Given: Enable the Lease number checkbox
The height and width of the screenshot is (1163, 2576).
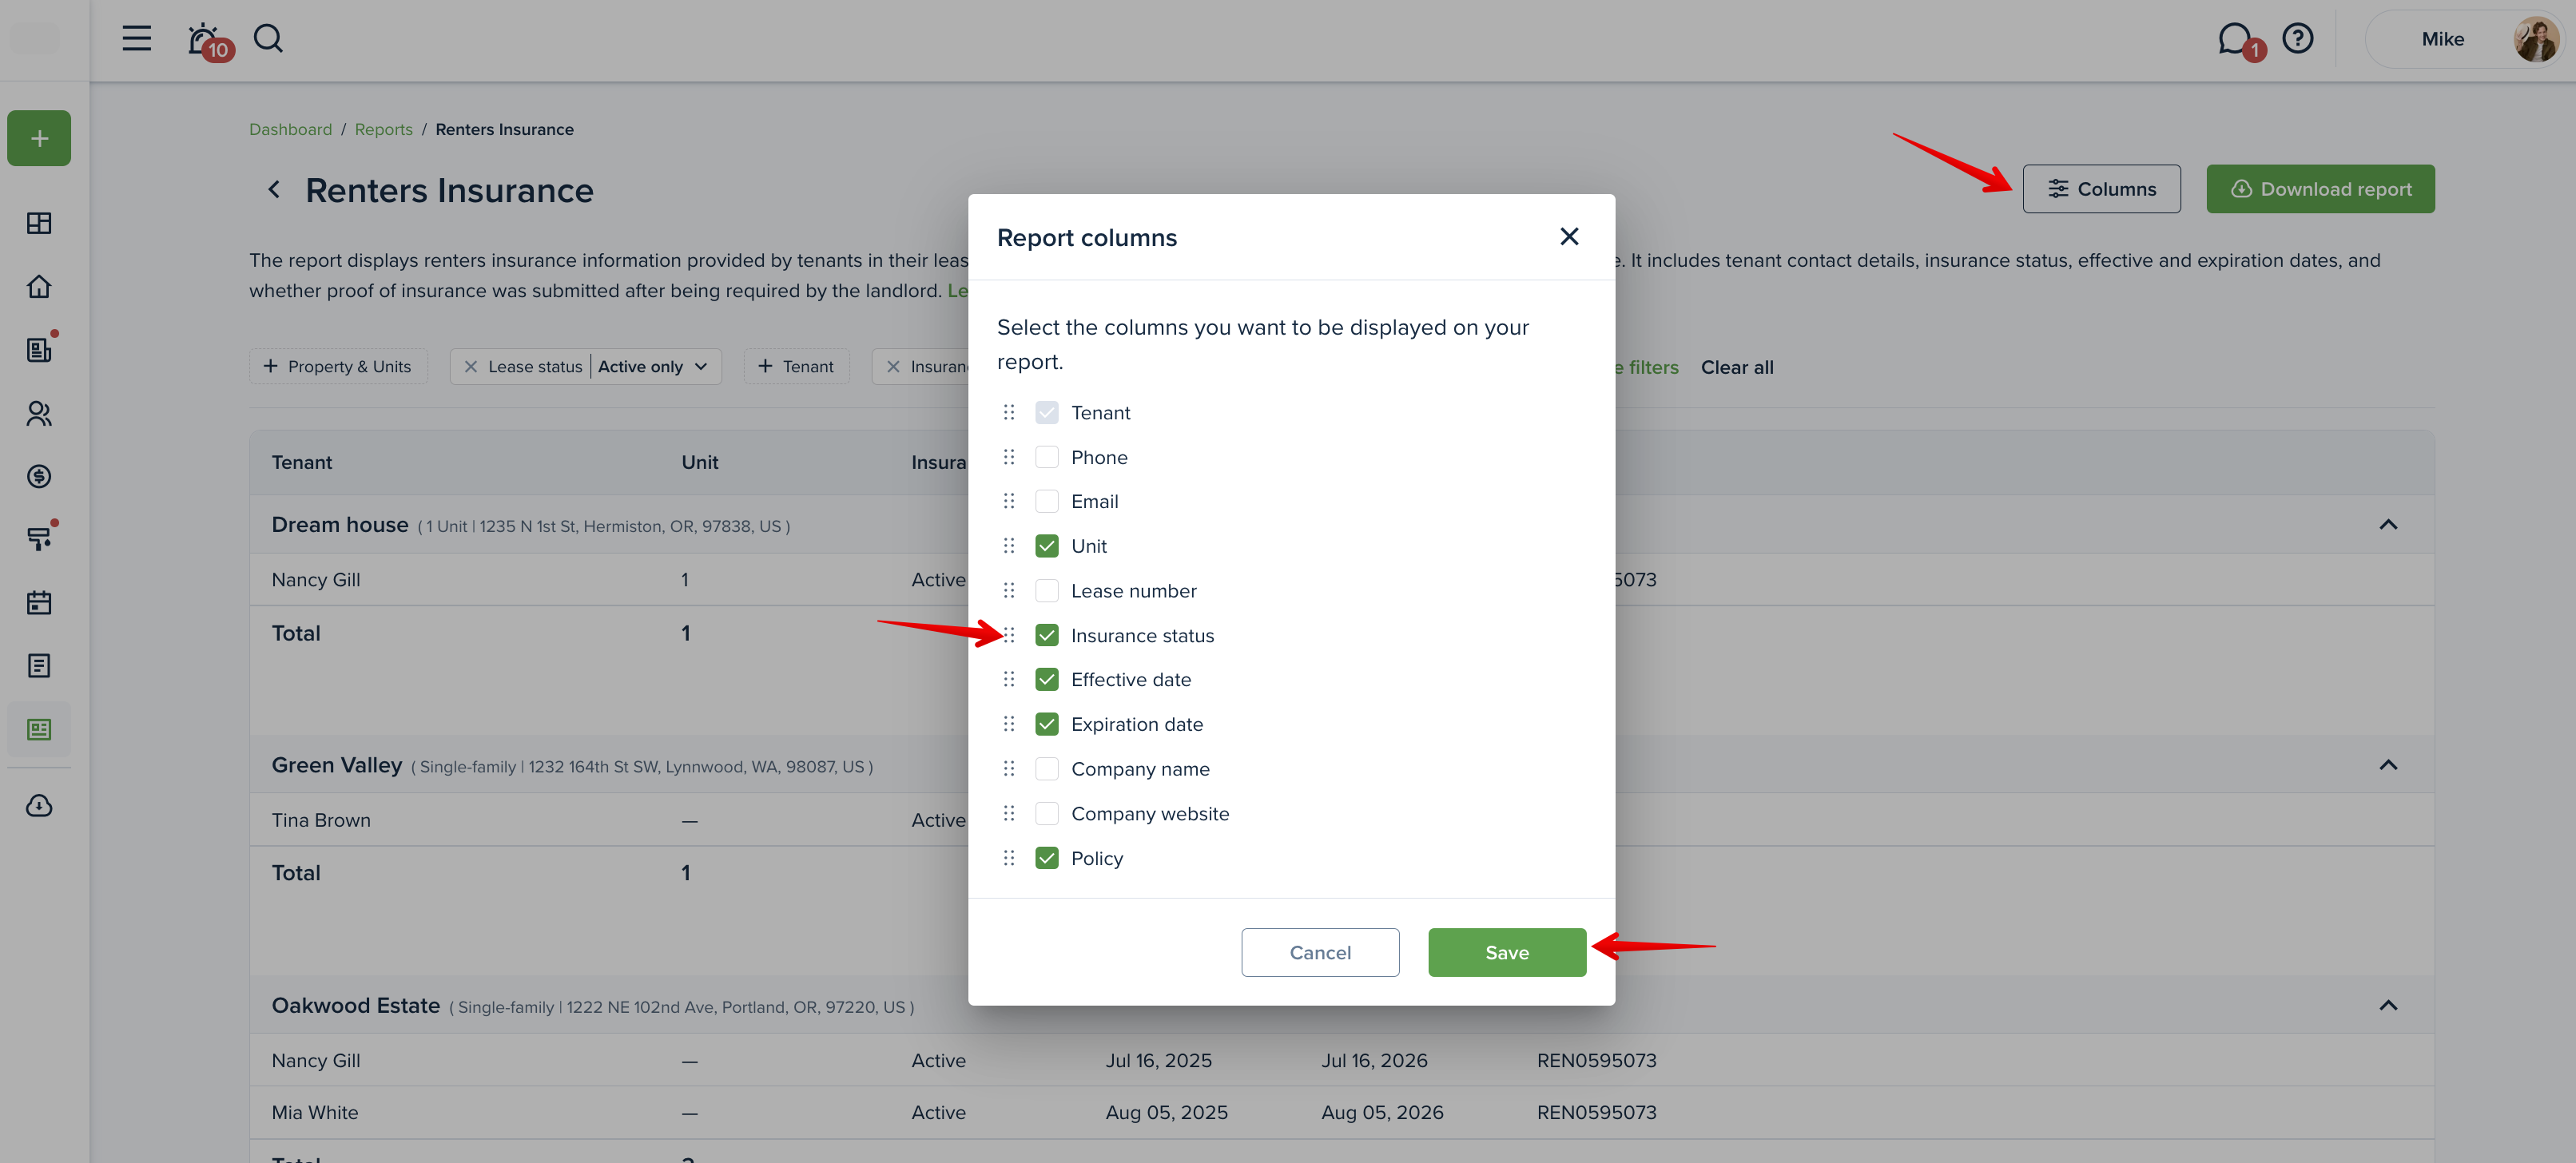Looking at the screenshot, I should click(1046, 590).
